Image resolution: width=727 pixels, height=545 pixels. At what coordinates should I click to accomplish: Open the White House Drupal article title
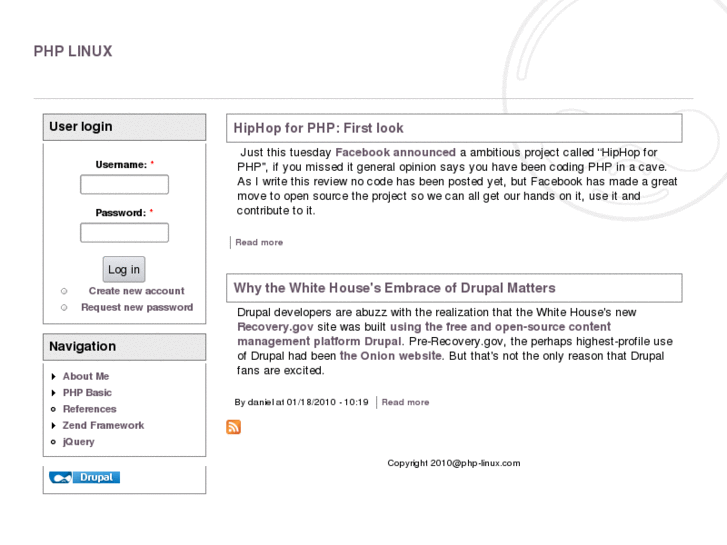(394, 288)
